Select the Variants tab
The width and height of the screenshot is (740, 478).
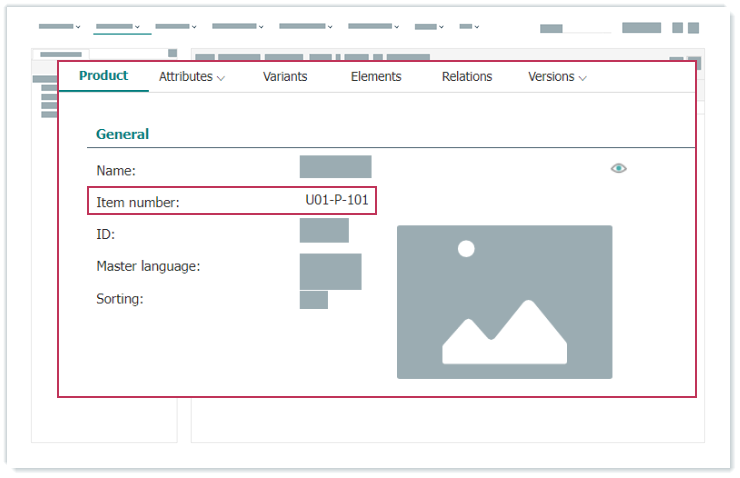click(x=285, y=77)
